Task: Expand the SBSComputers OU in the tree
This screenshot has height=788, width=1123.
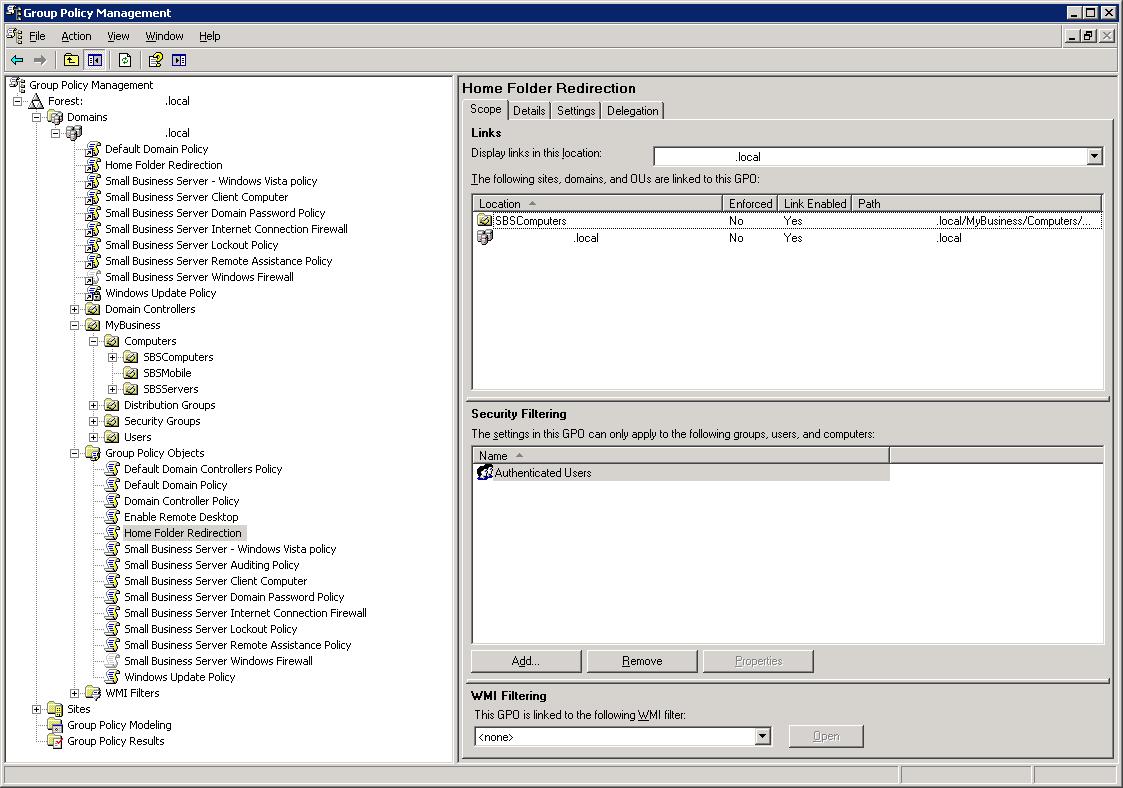Action: [x=112, y=357]
